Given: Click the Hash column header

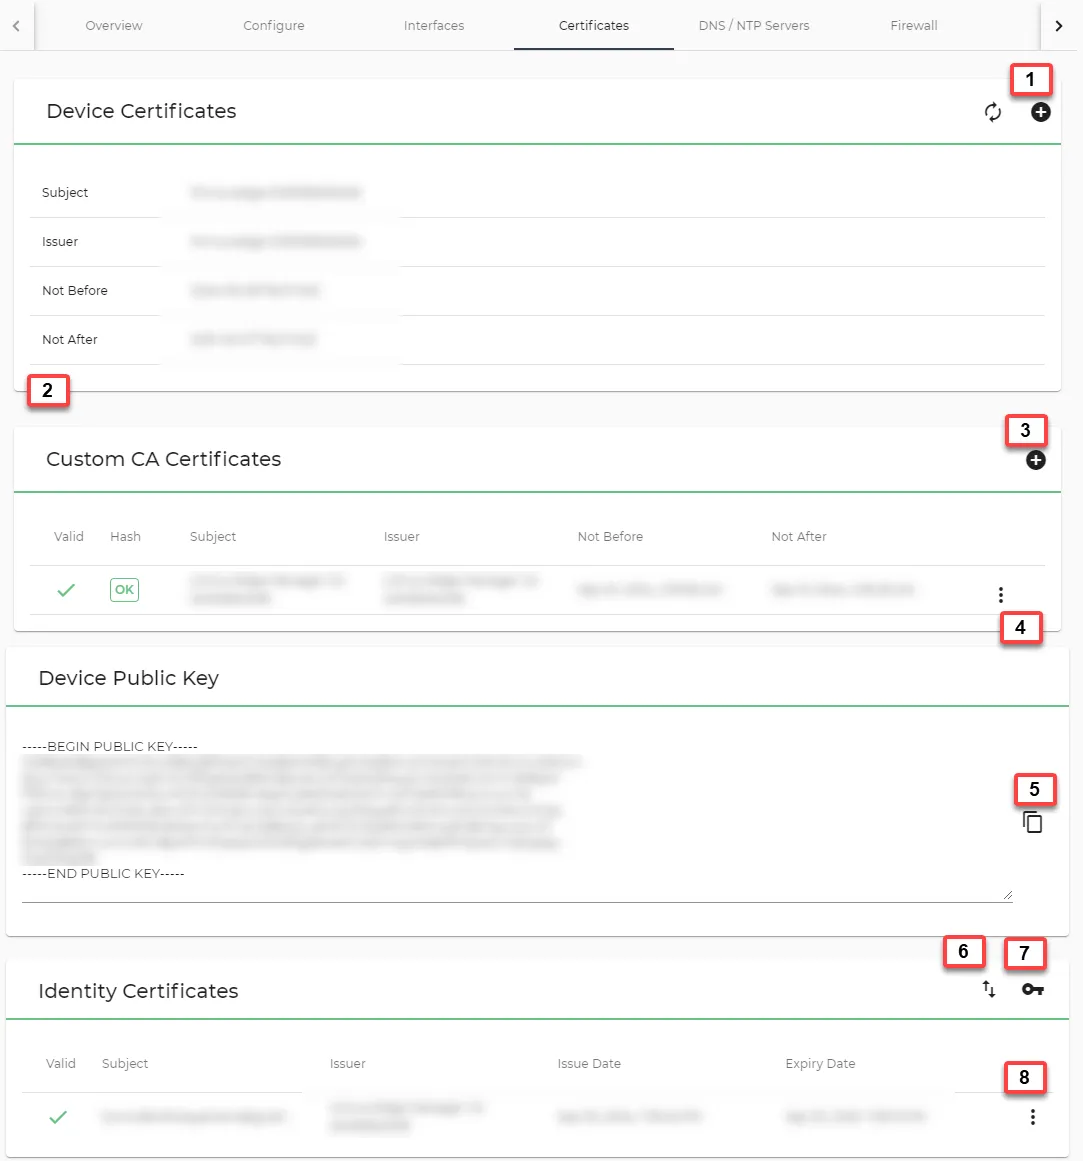Looking at the screenshot, I should (x=125, y=536).
